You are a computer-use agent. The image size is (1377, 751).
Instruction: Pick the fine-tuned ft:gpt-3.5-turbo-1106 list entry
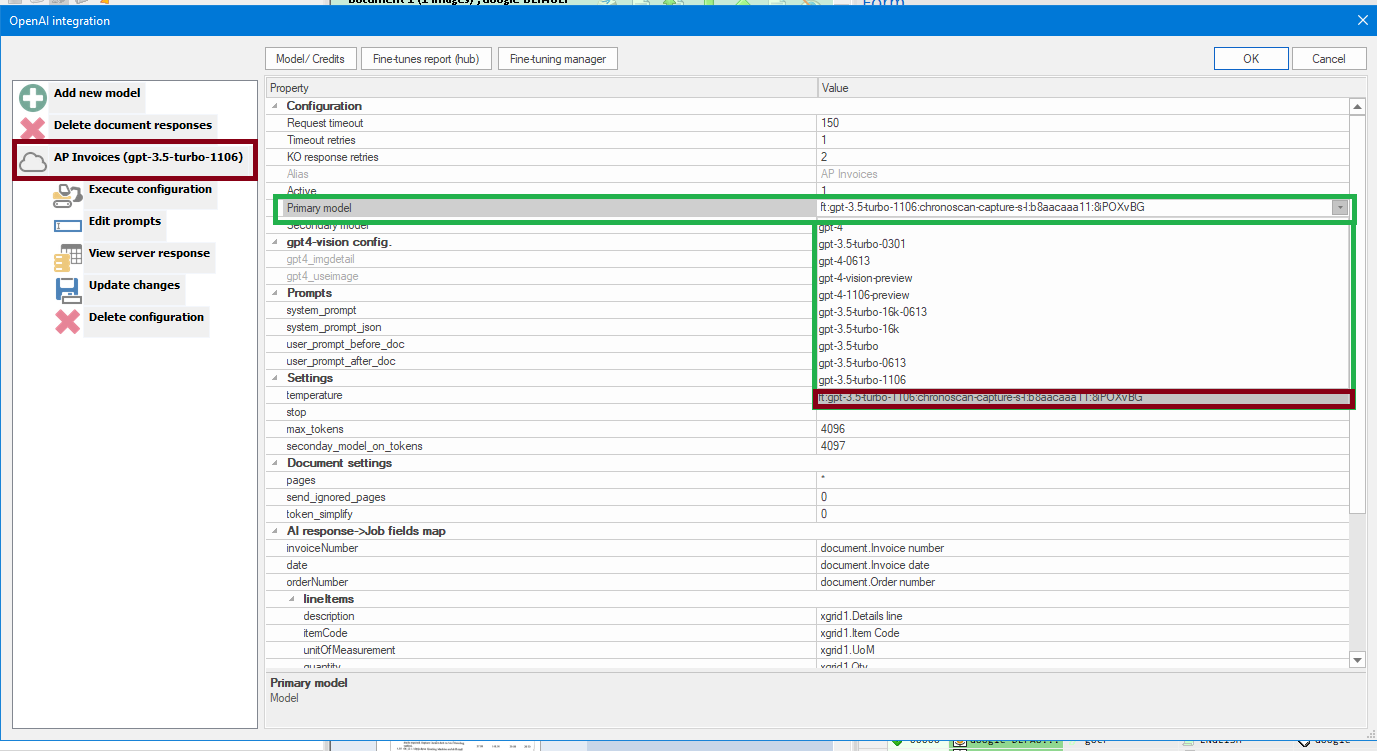980,398
